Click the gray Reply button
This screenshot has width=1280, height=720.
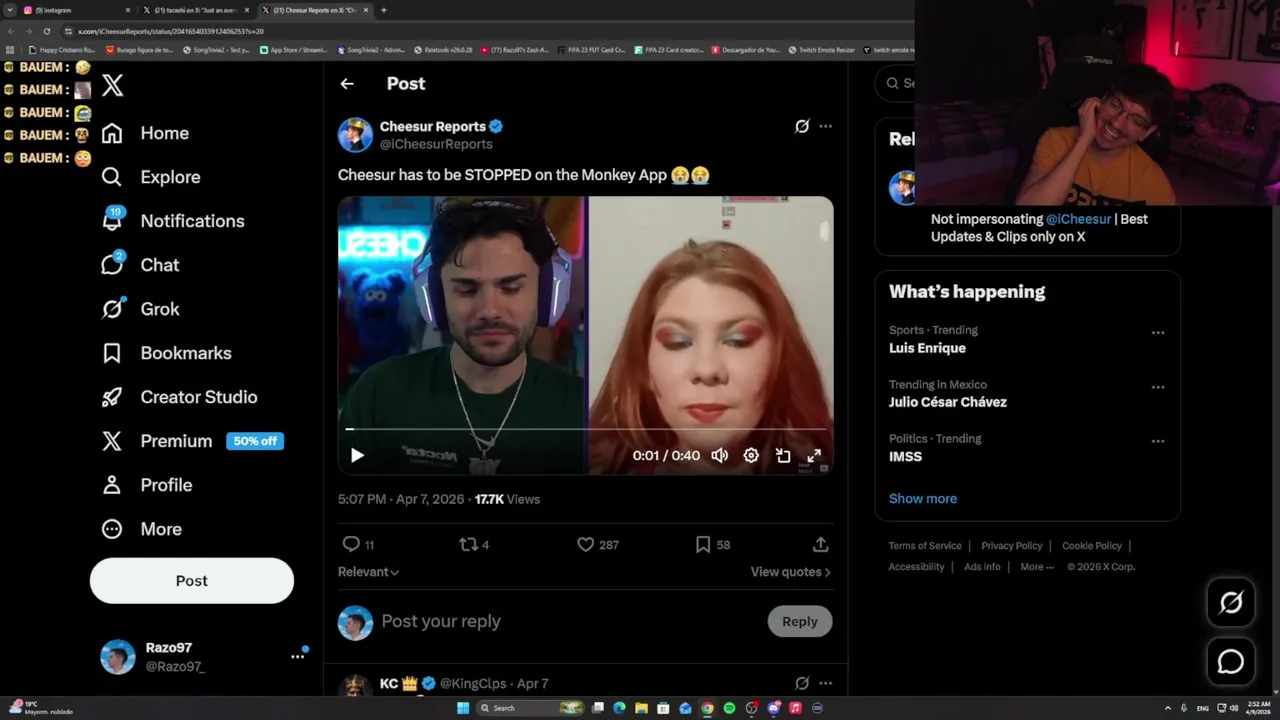pyautogui.click(x=800, y=622)
